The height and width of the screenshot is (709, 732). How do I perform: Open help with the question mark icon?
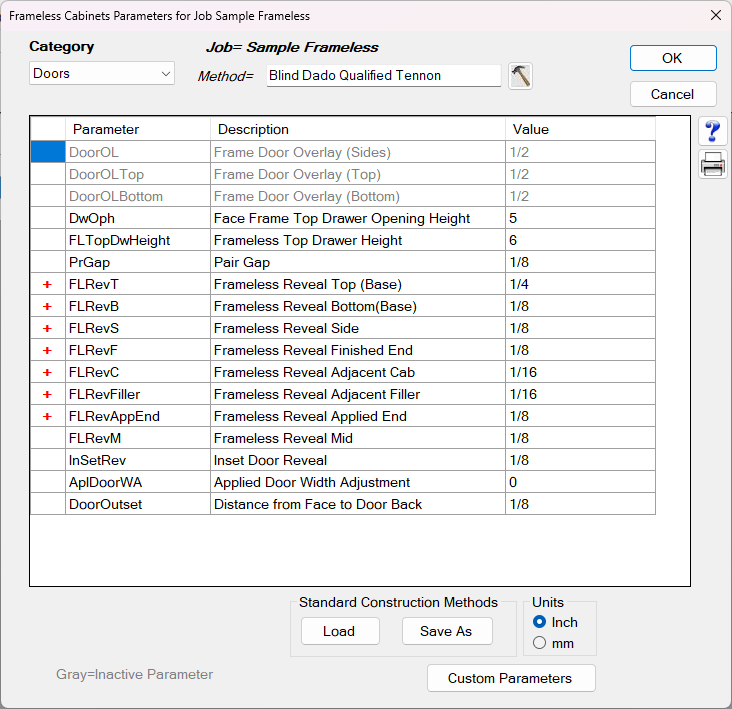[x=713, y=132]
